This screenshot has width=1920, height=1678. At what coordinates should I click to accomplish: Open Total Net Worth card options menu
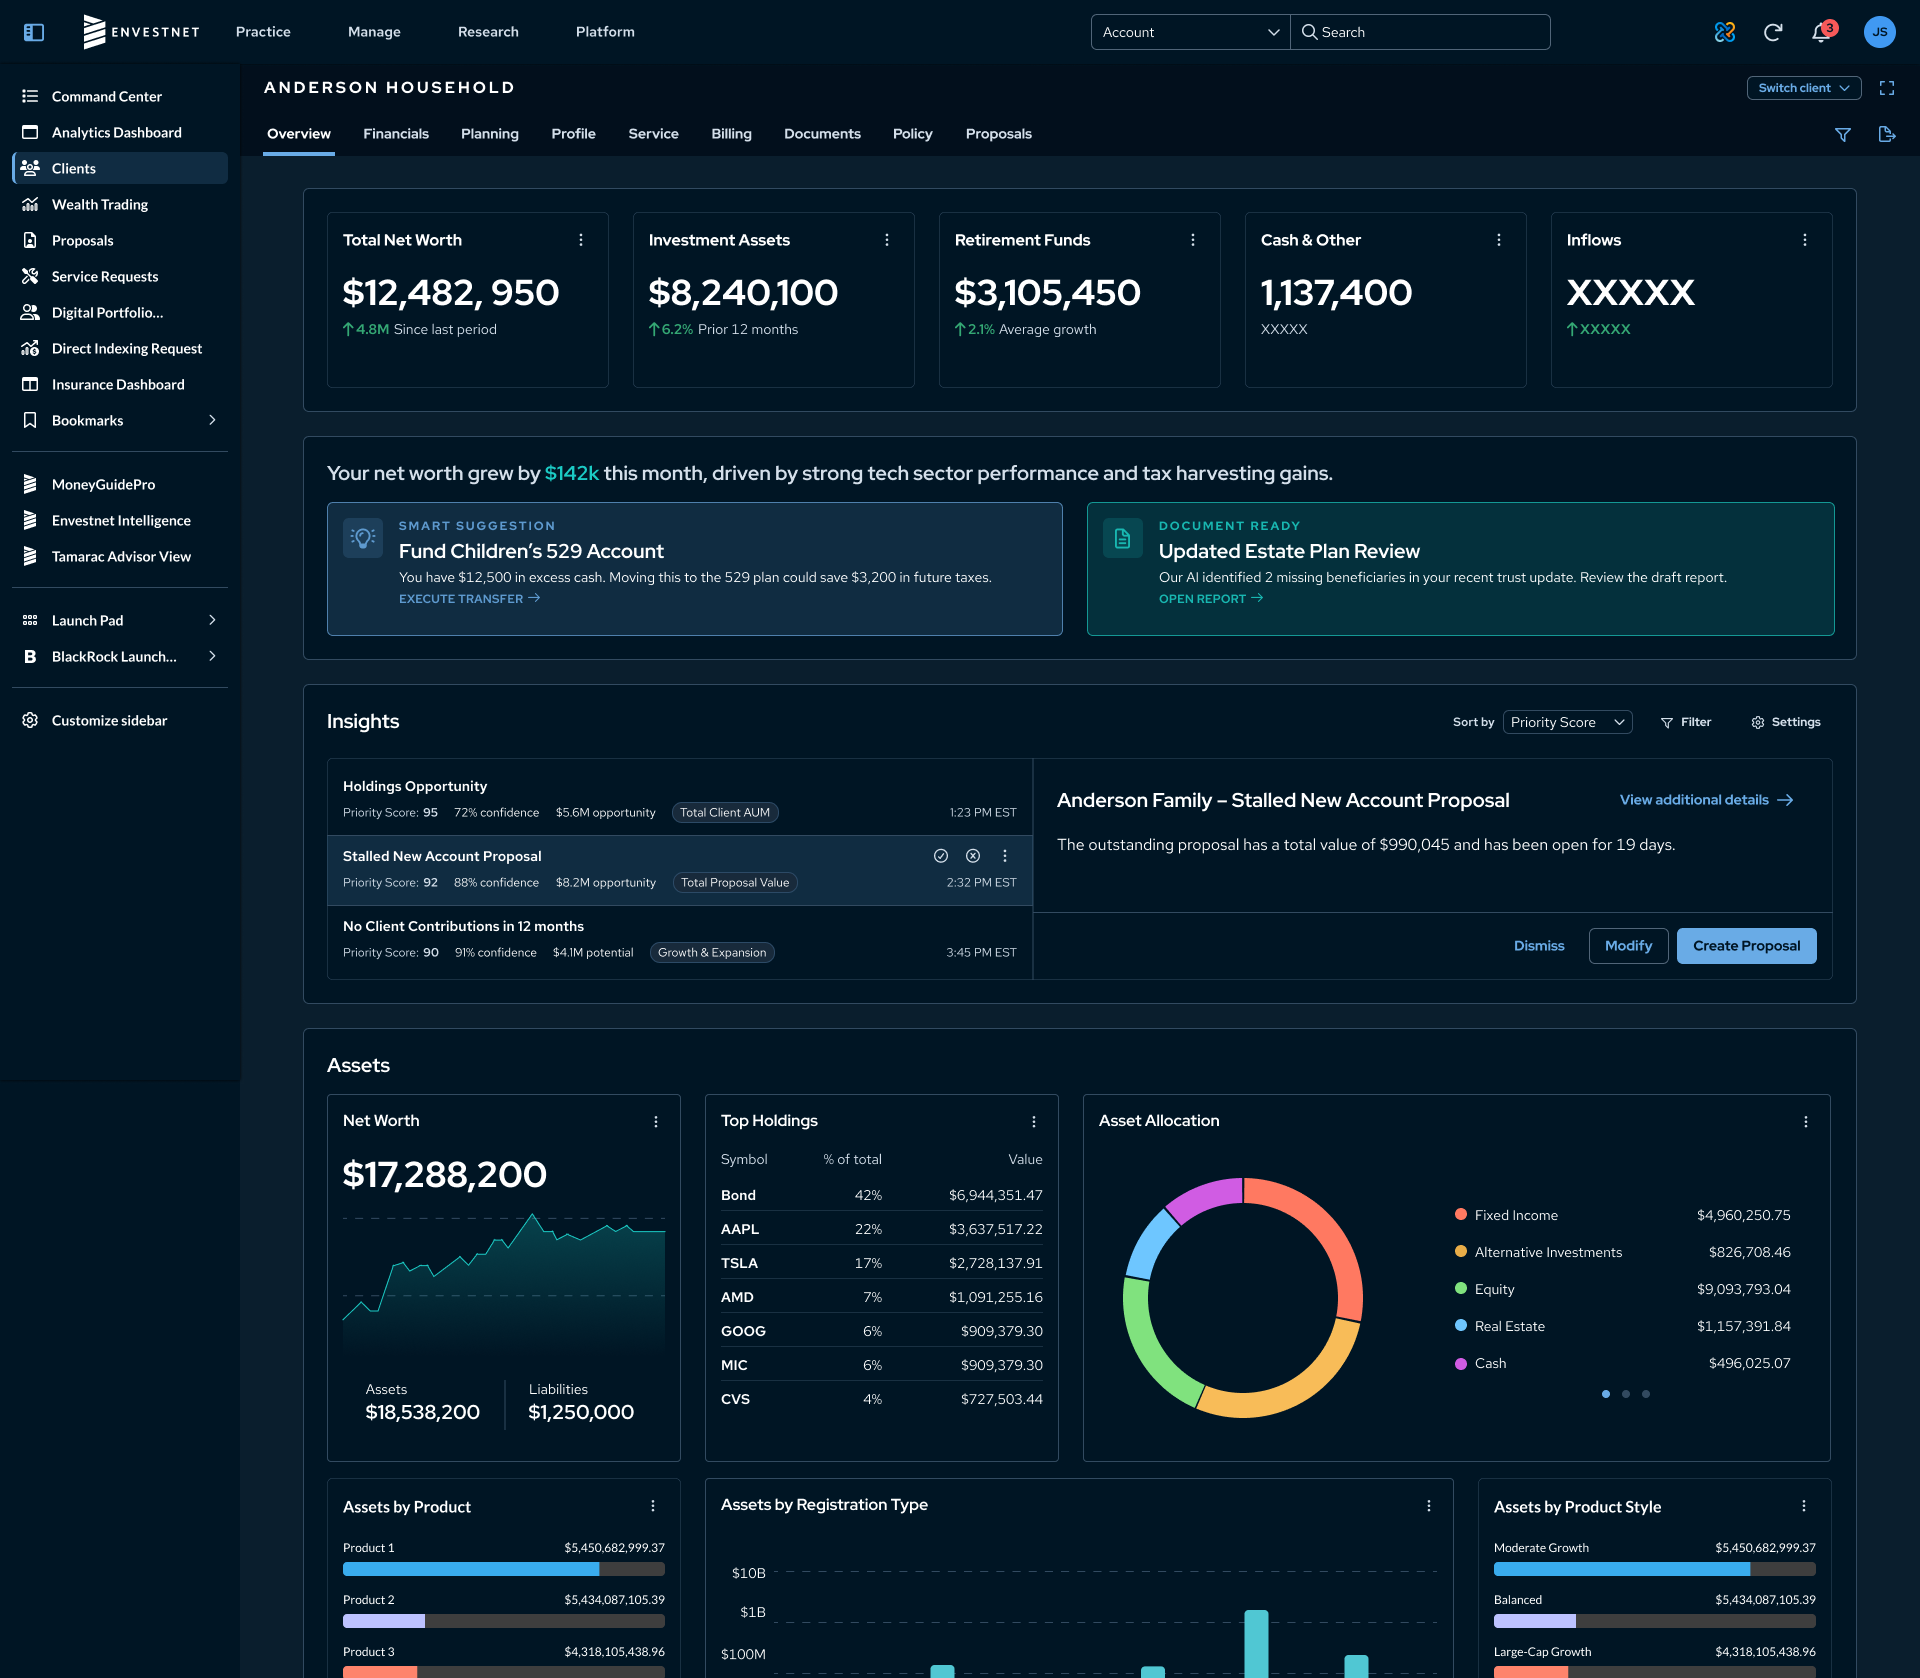pyautogui.click(x=581, y=240)
